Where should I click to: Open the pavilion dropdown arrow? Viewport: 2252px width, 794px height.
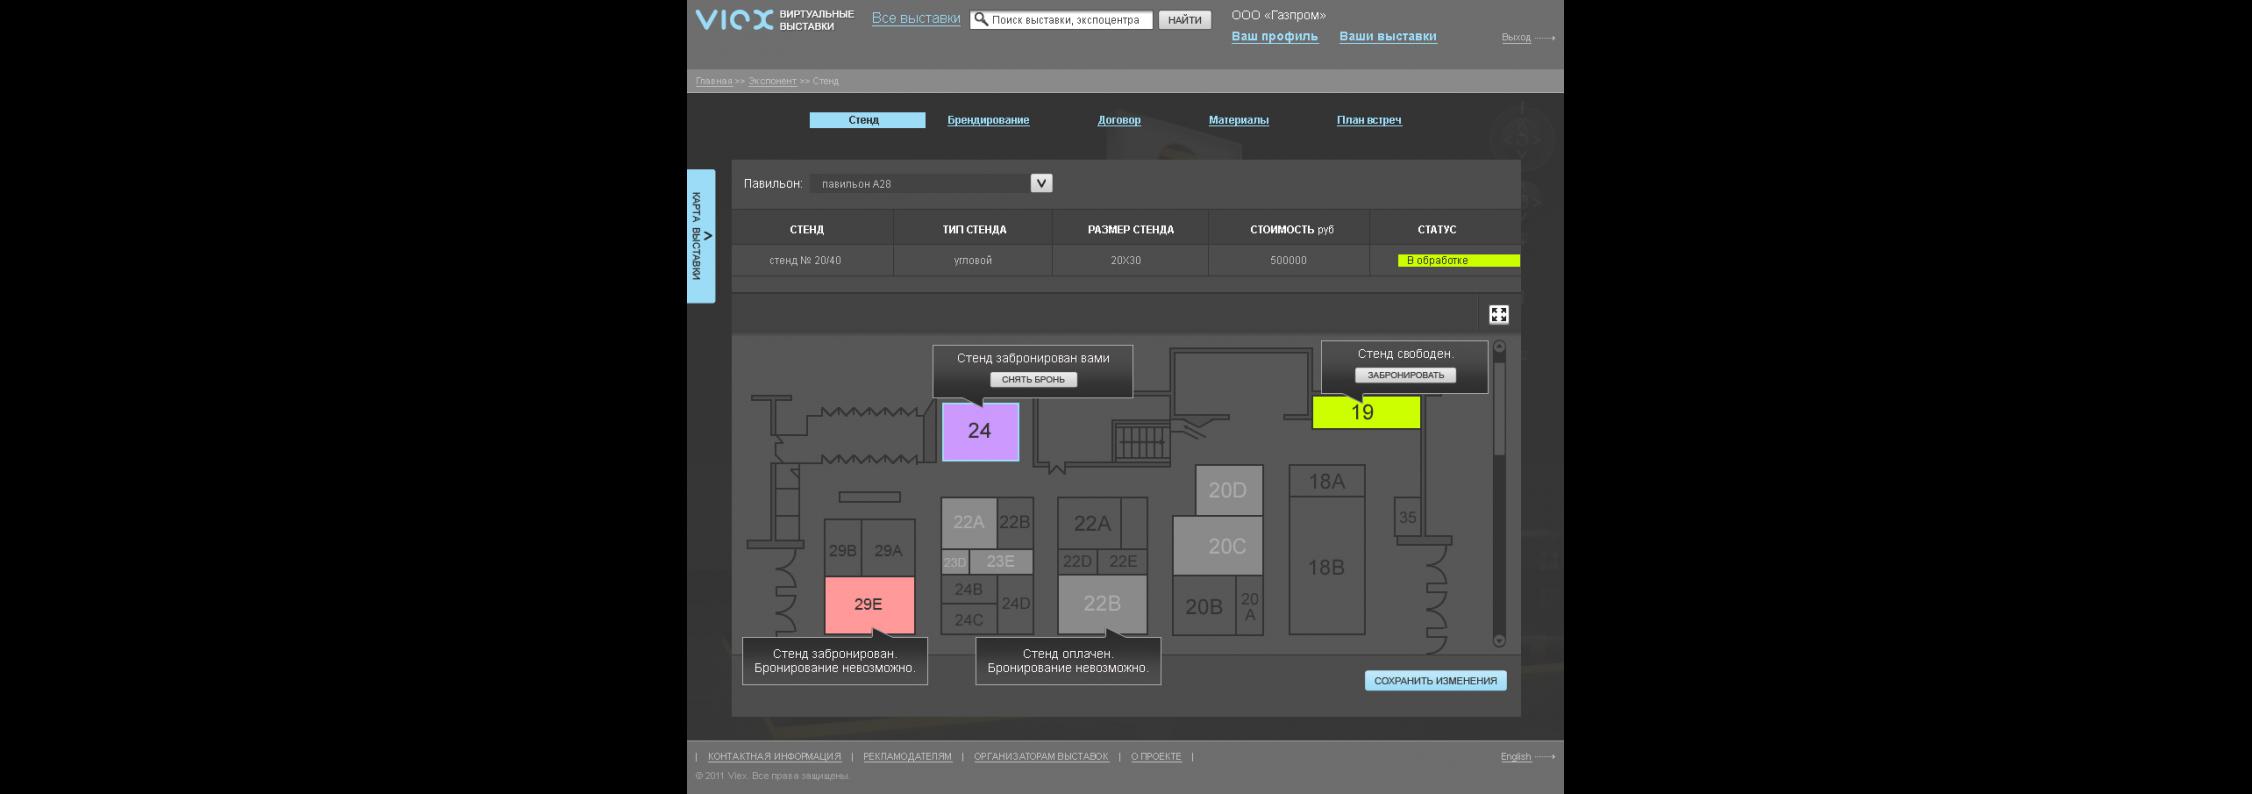click(x=1041, y=183)
